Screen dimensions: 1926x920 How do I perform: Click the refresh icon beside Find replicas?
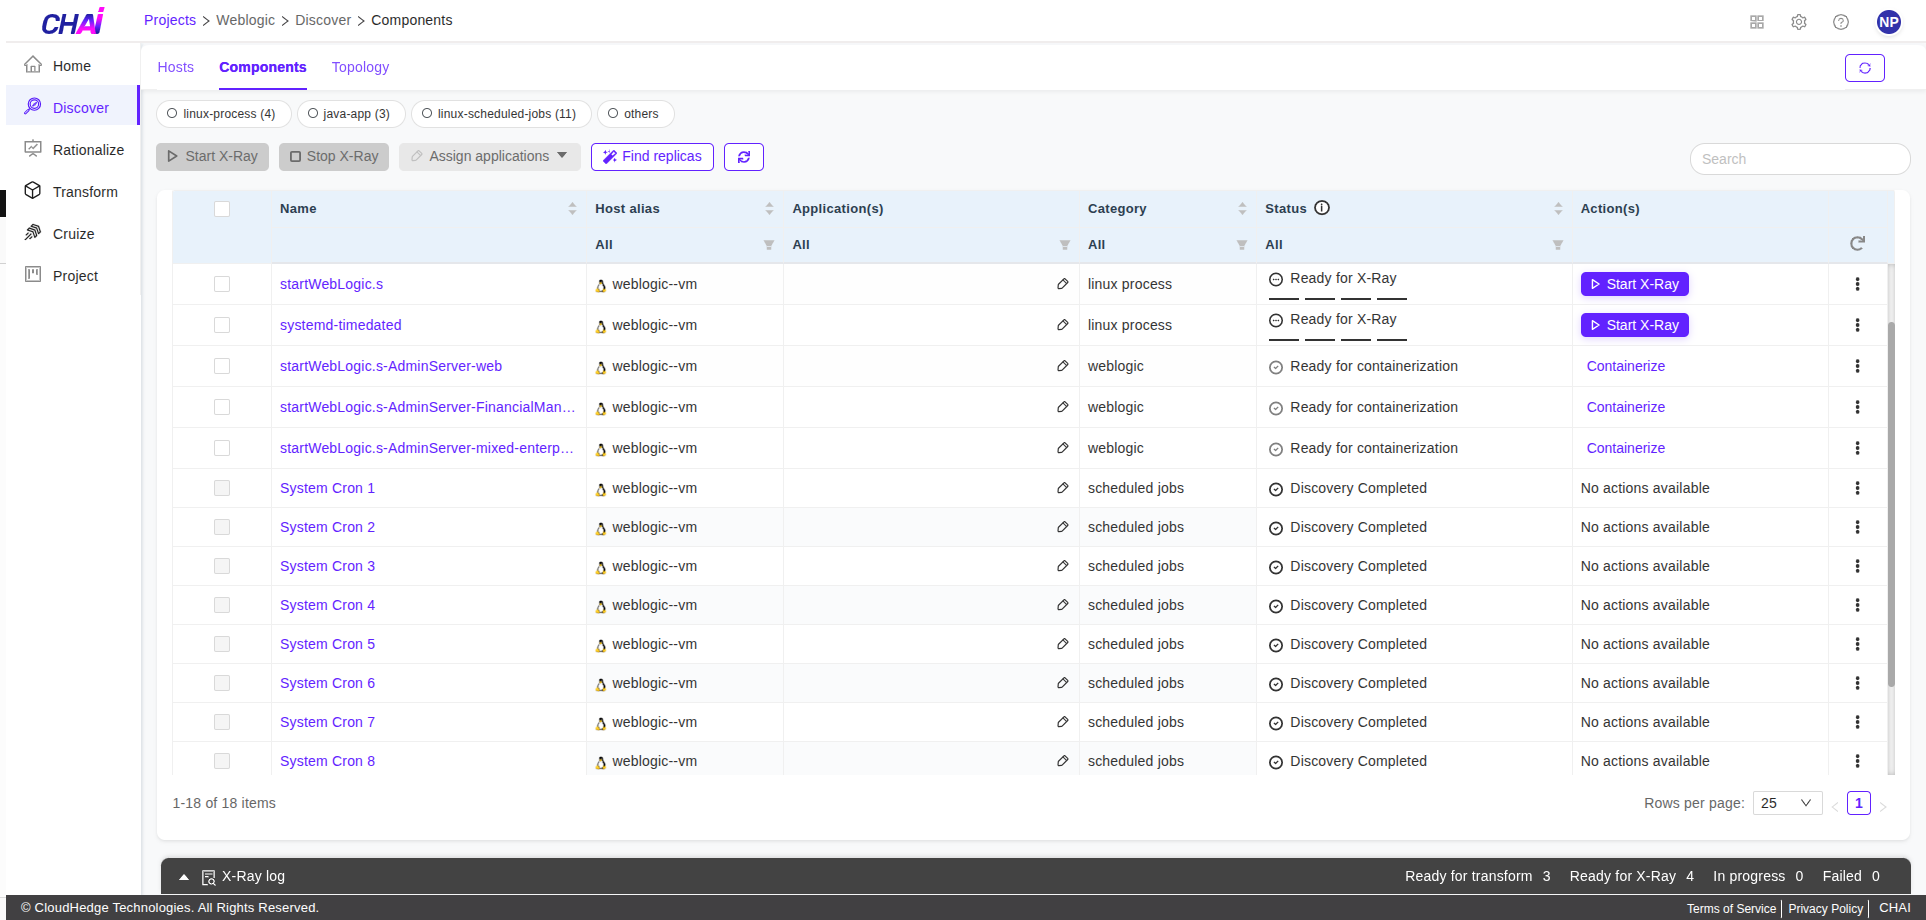coord(743,157)
